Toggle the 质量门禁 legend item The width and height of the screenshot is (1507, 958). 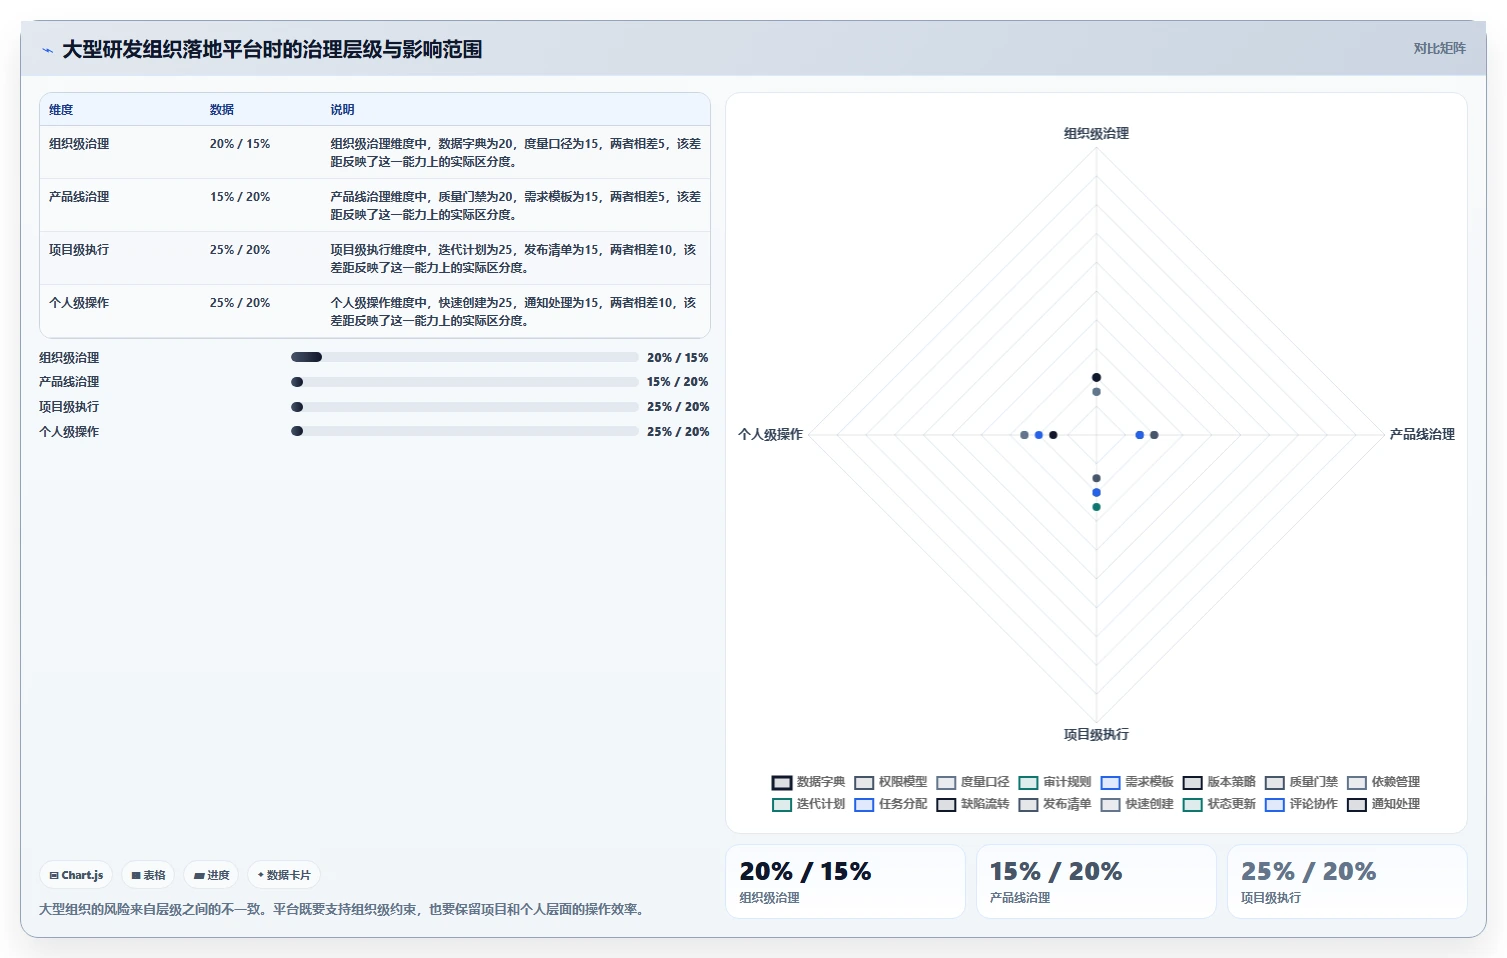(x=1300, y=782)
